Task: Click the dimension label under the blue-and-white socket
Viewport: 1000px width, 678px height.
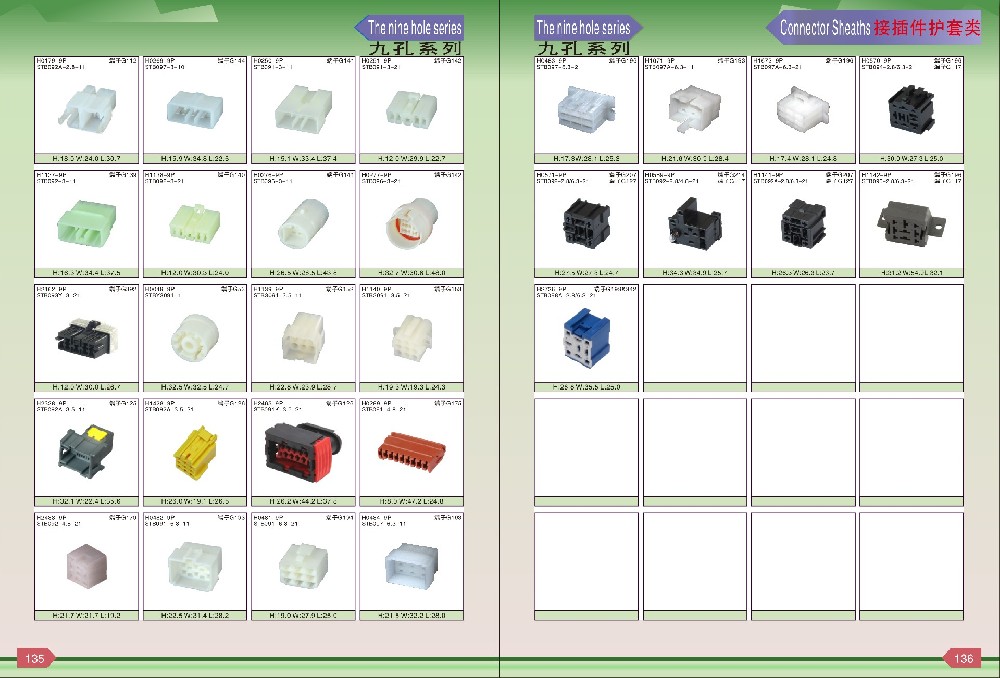Action: (586, 387)
